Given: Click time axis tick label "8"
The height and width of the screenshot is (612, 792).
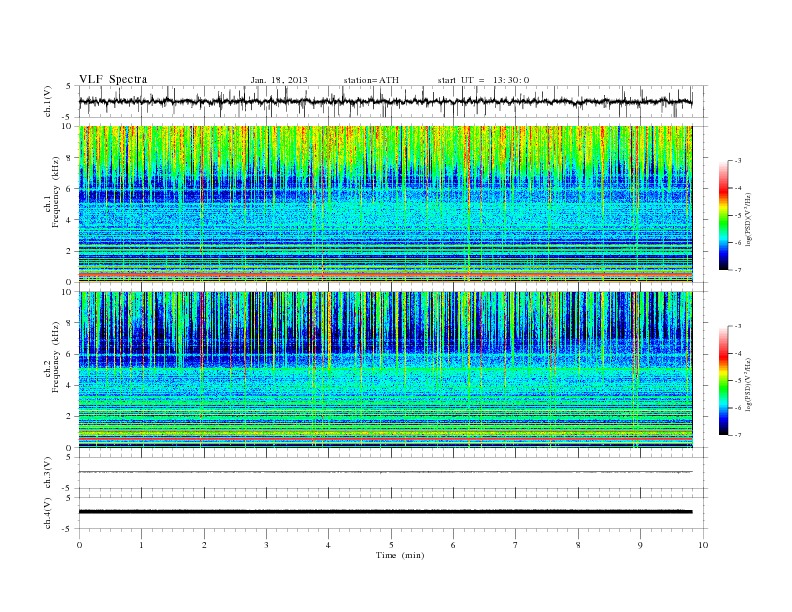Looking at the screenshot, I should click(x=578, y=545).
